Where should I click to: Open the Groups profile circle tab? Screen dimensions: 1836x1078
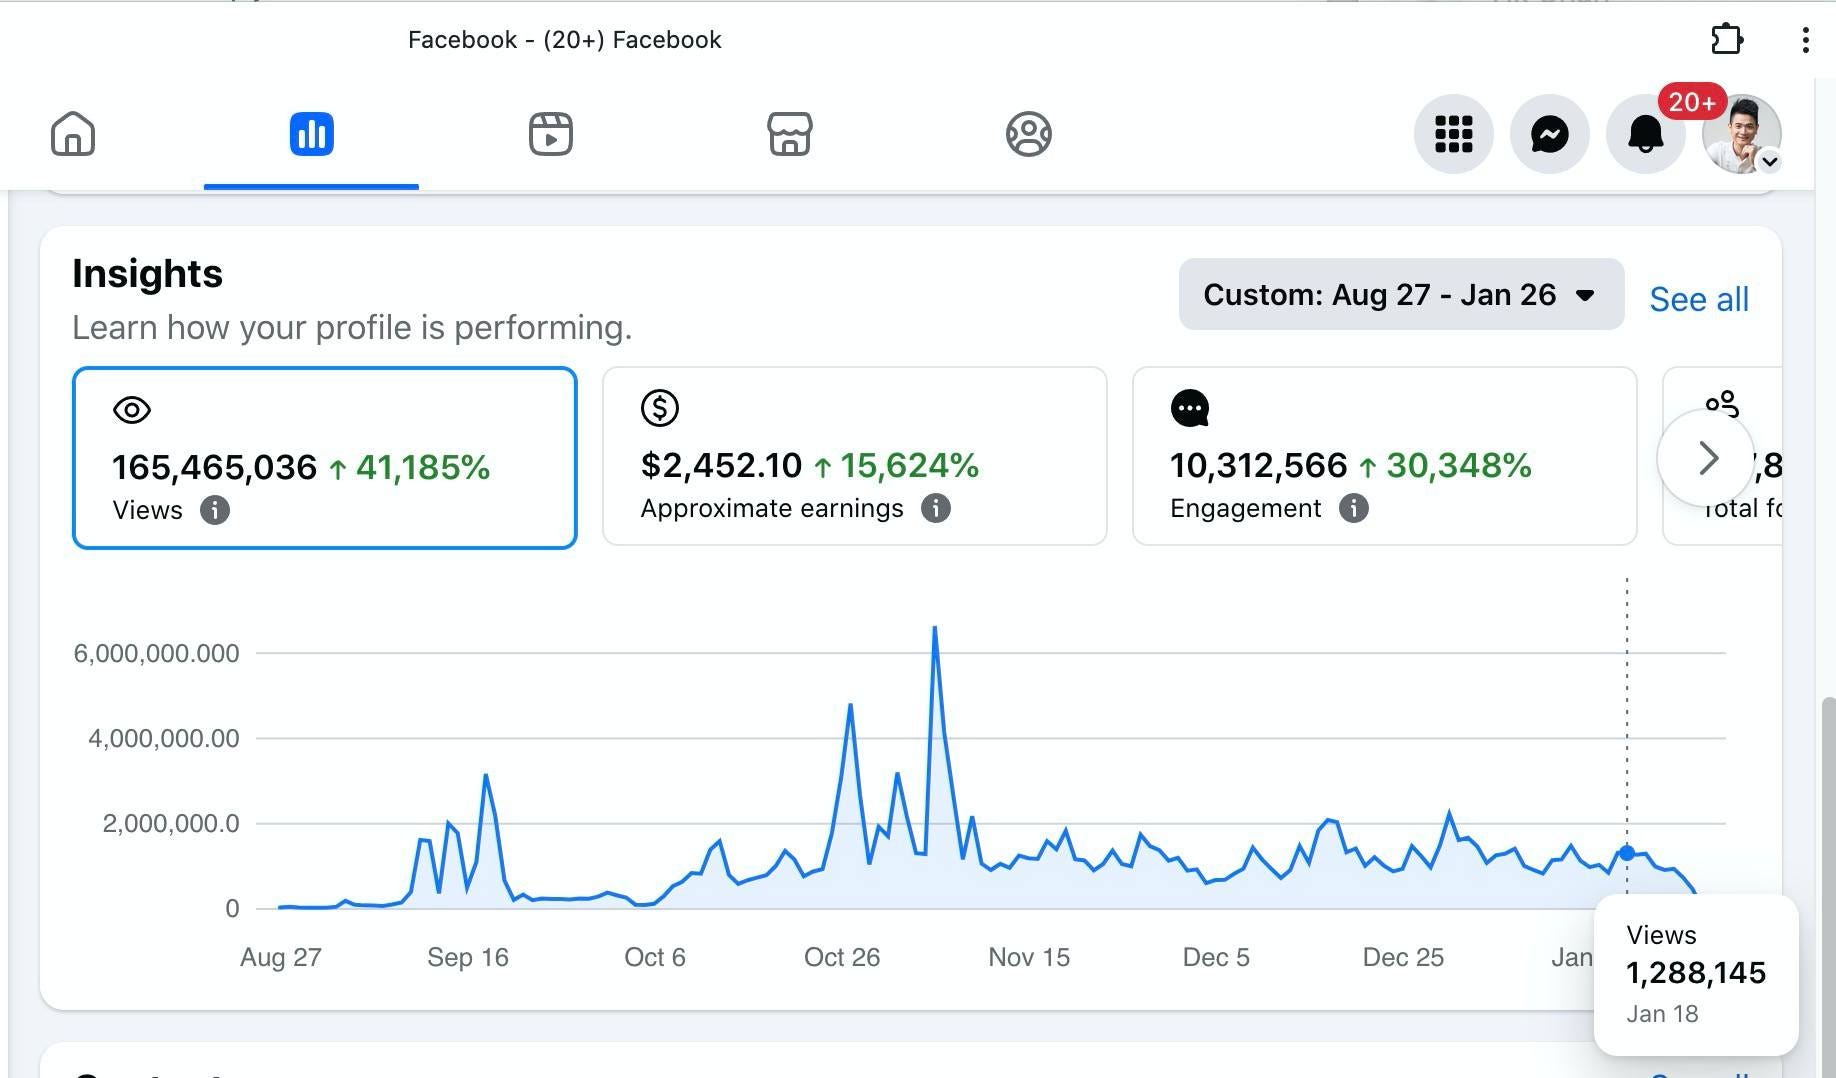click(1028, 134)
